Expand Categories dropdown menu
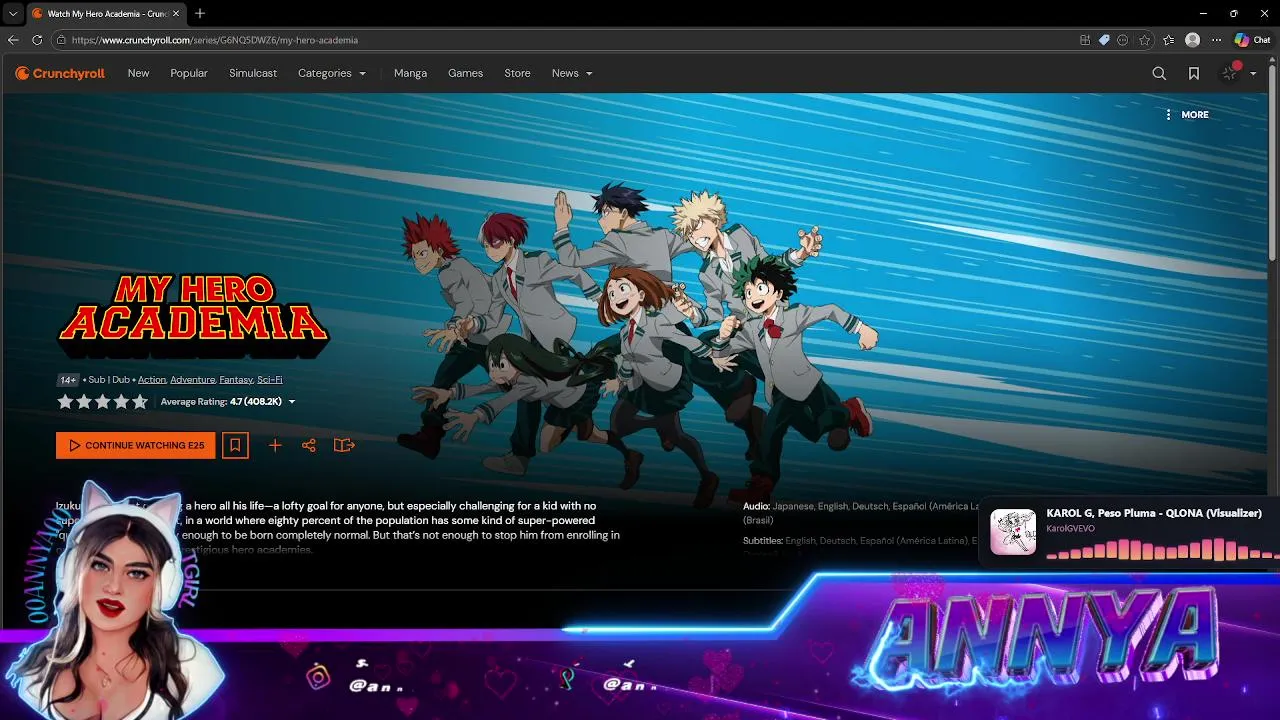The image size is (1280, 720). click(332, 73)
